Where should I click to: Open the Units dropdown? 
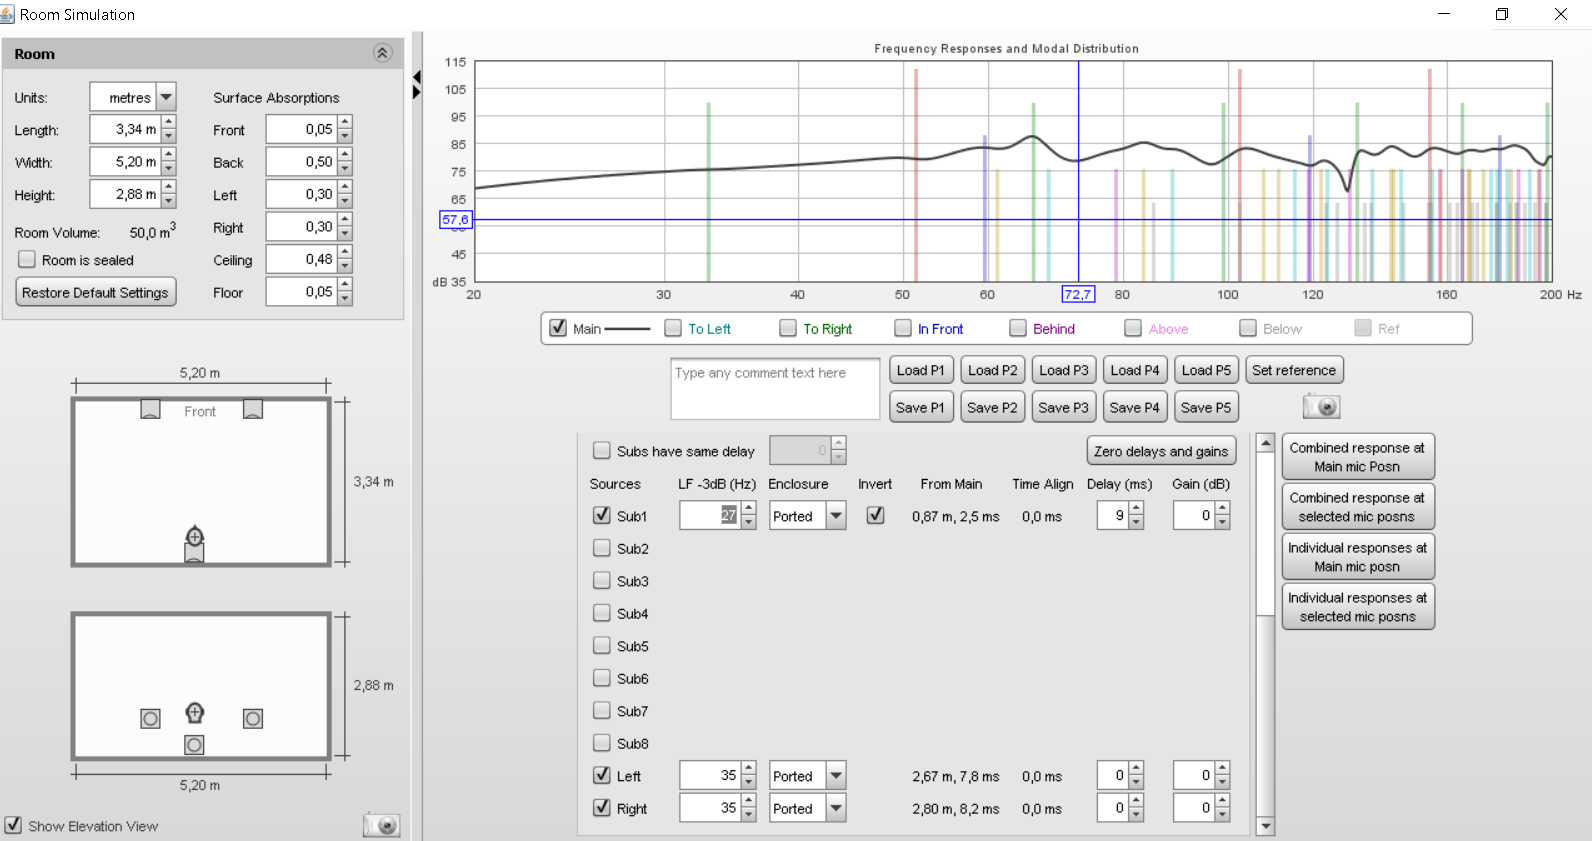point(166,97)
